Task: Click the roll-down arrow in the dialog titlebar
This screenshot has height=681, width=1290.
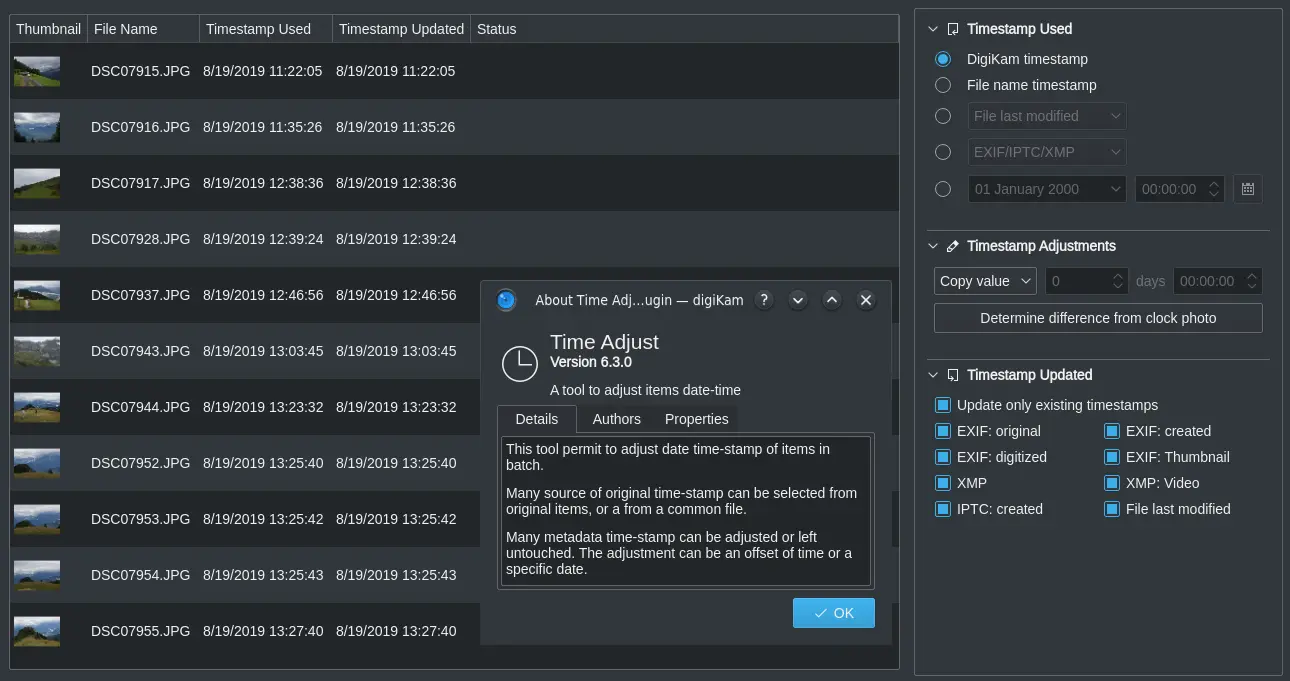Action: (x=797, y=300)
